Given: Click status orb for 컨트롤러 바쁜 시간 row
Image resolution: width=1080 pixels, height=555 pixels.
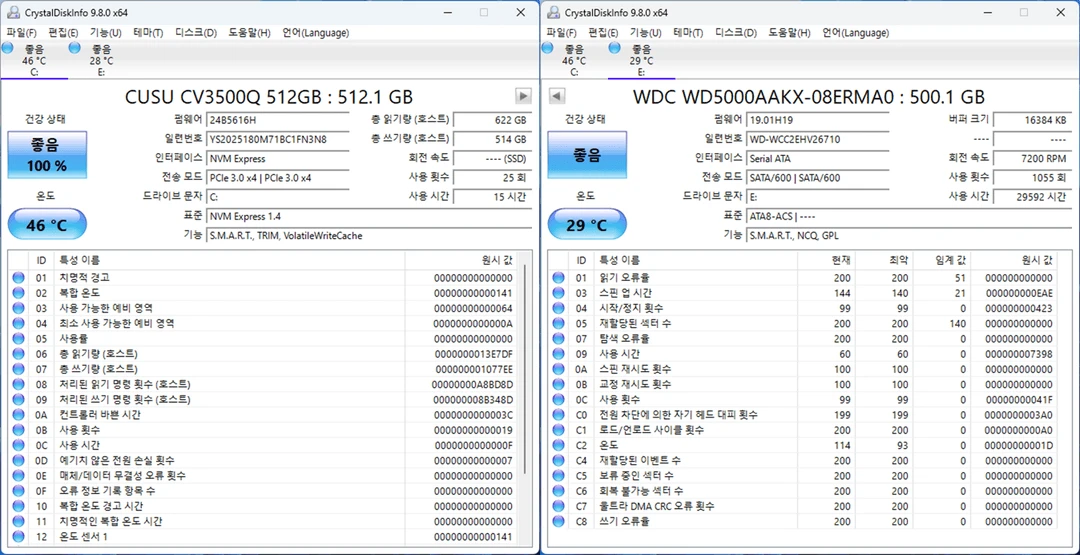Looking at the screenshot, I should 18,415.
